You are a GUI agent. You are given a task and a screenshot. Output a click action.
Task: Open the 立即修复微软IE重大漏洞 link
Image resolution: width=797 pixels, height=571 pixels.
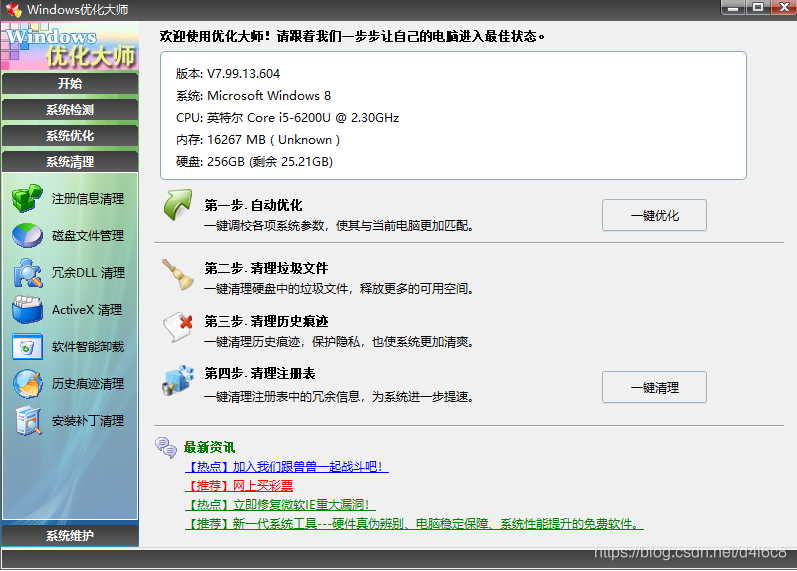(x=280, y=504)
